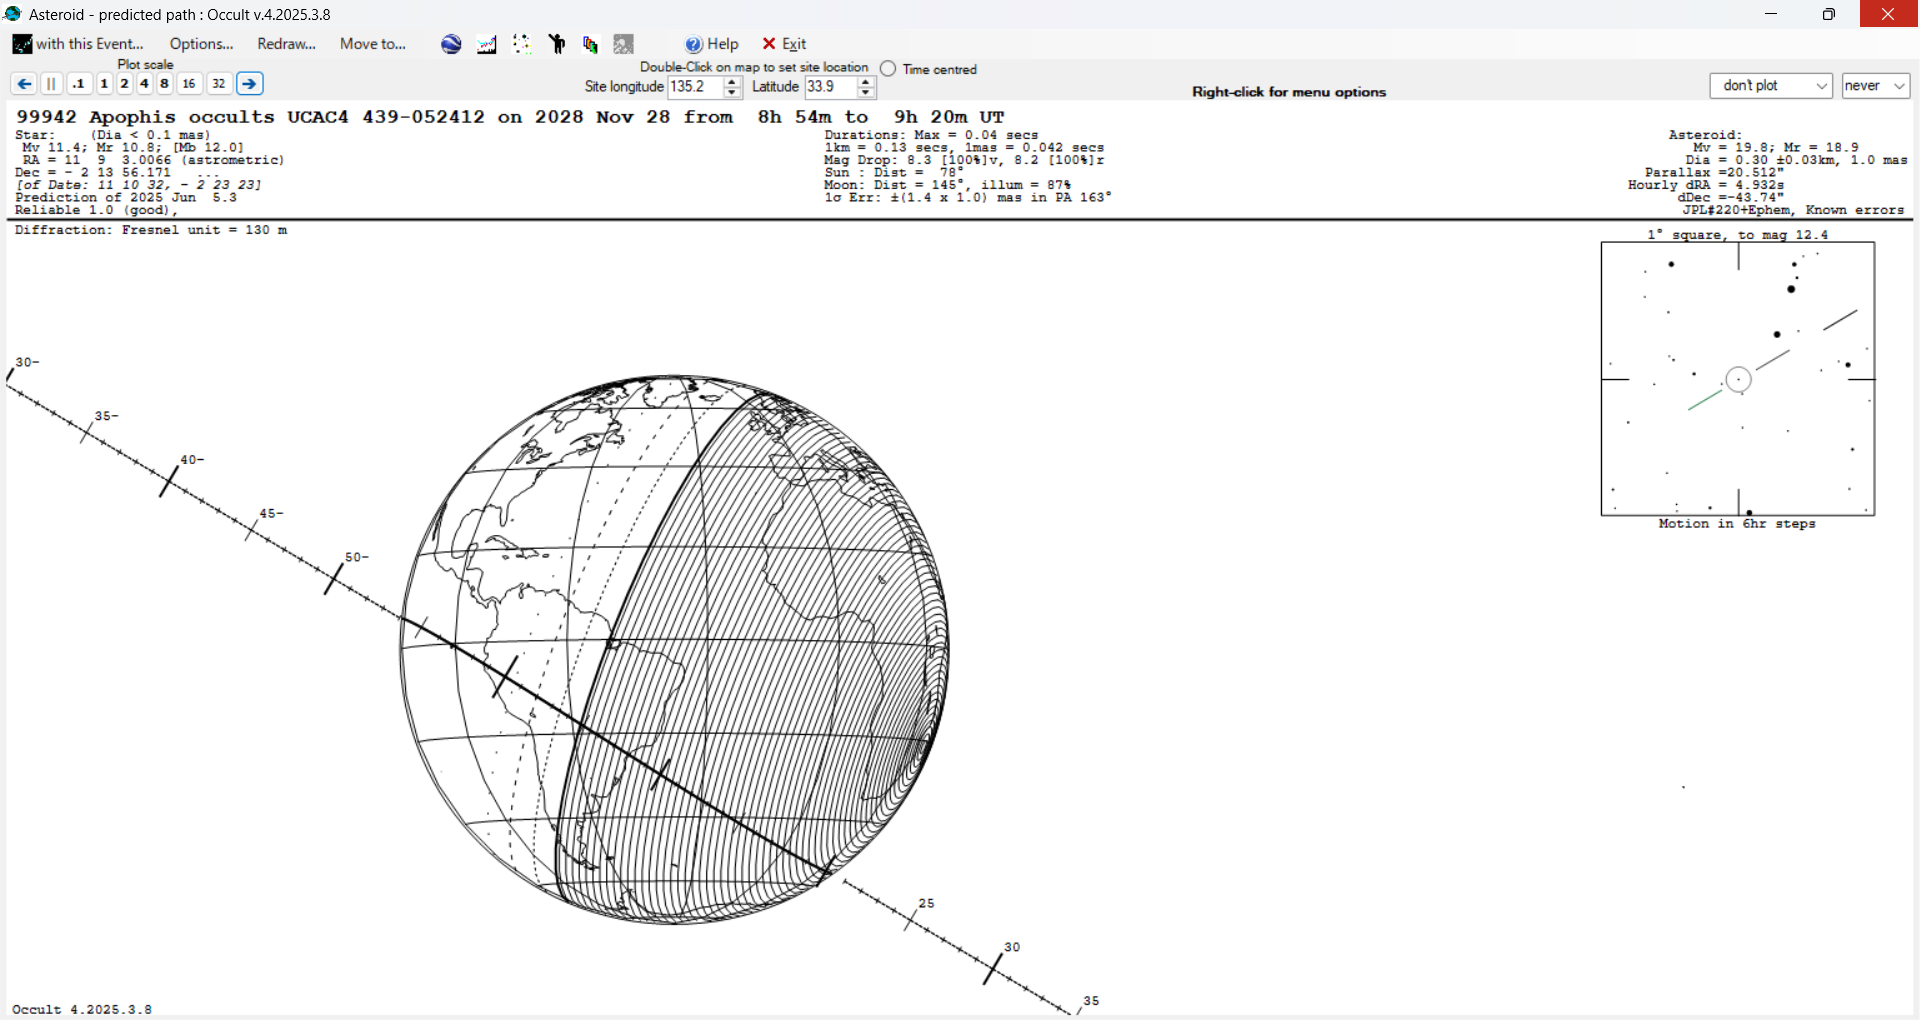This screenshot has height=1020, width=1920.
Task: Click the pause bars button
Action: (x=51, y=84)
